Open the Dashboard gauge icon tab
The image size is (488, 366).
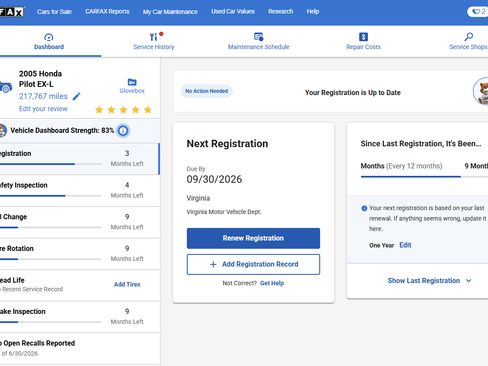pos(49,37)
